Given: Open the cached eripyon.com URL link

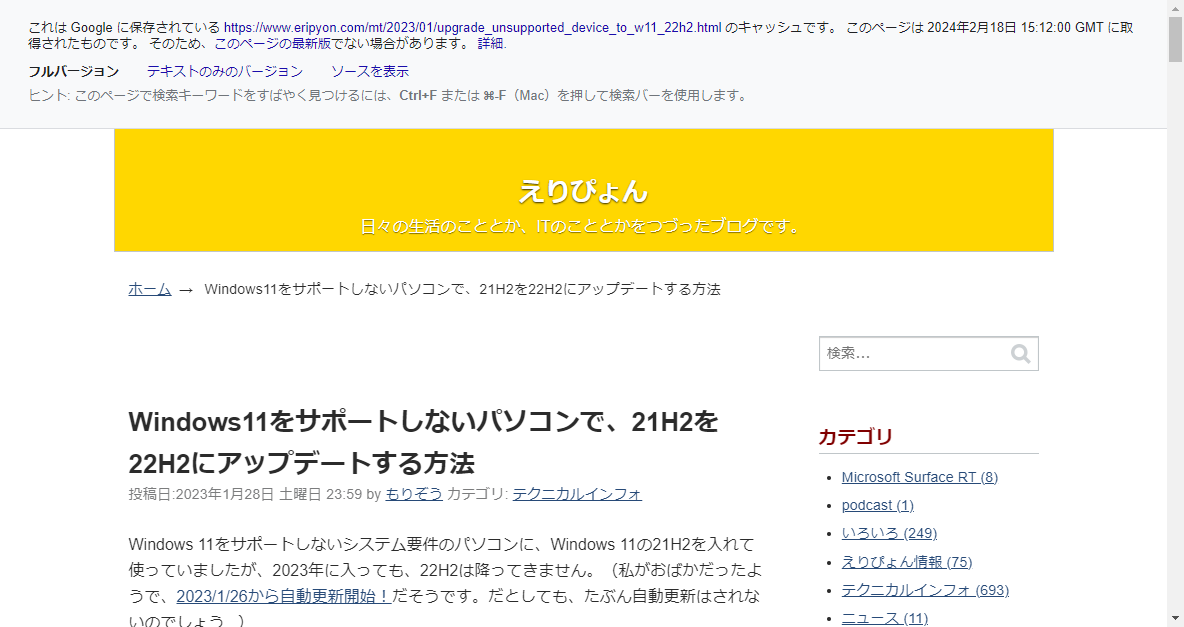Looking at the screenshot, I should (x=473, y=28).
